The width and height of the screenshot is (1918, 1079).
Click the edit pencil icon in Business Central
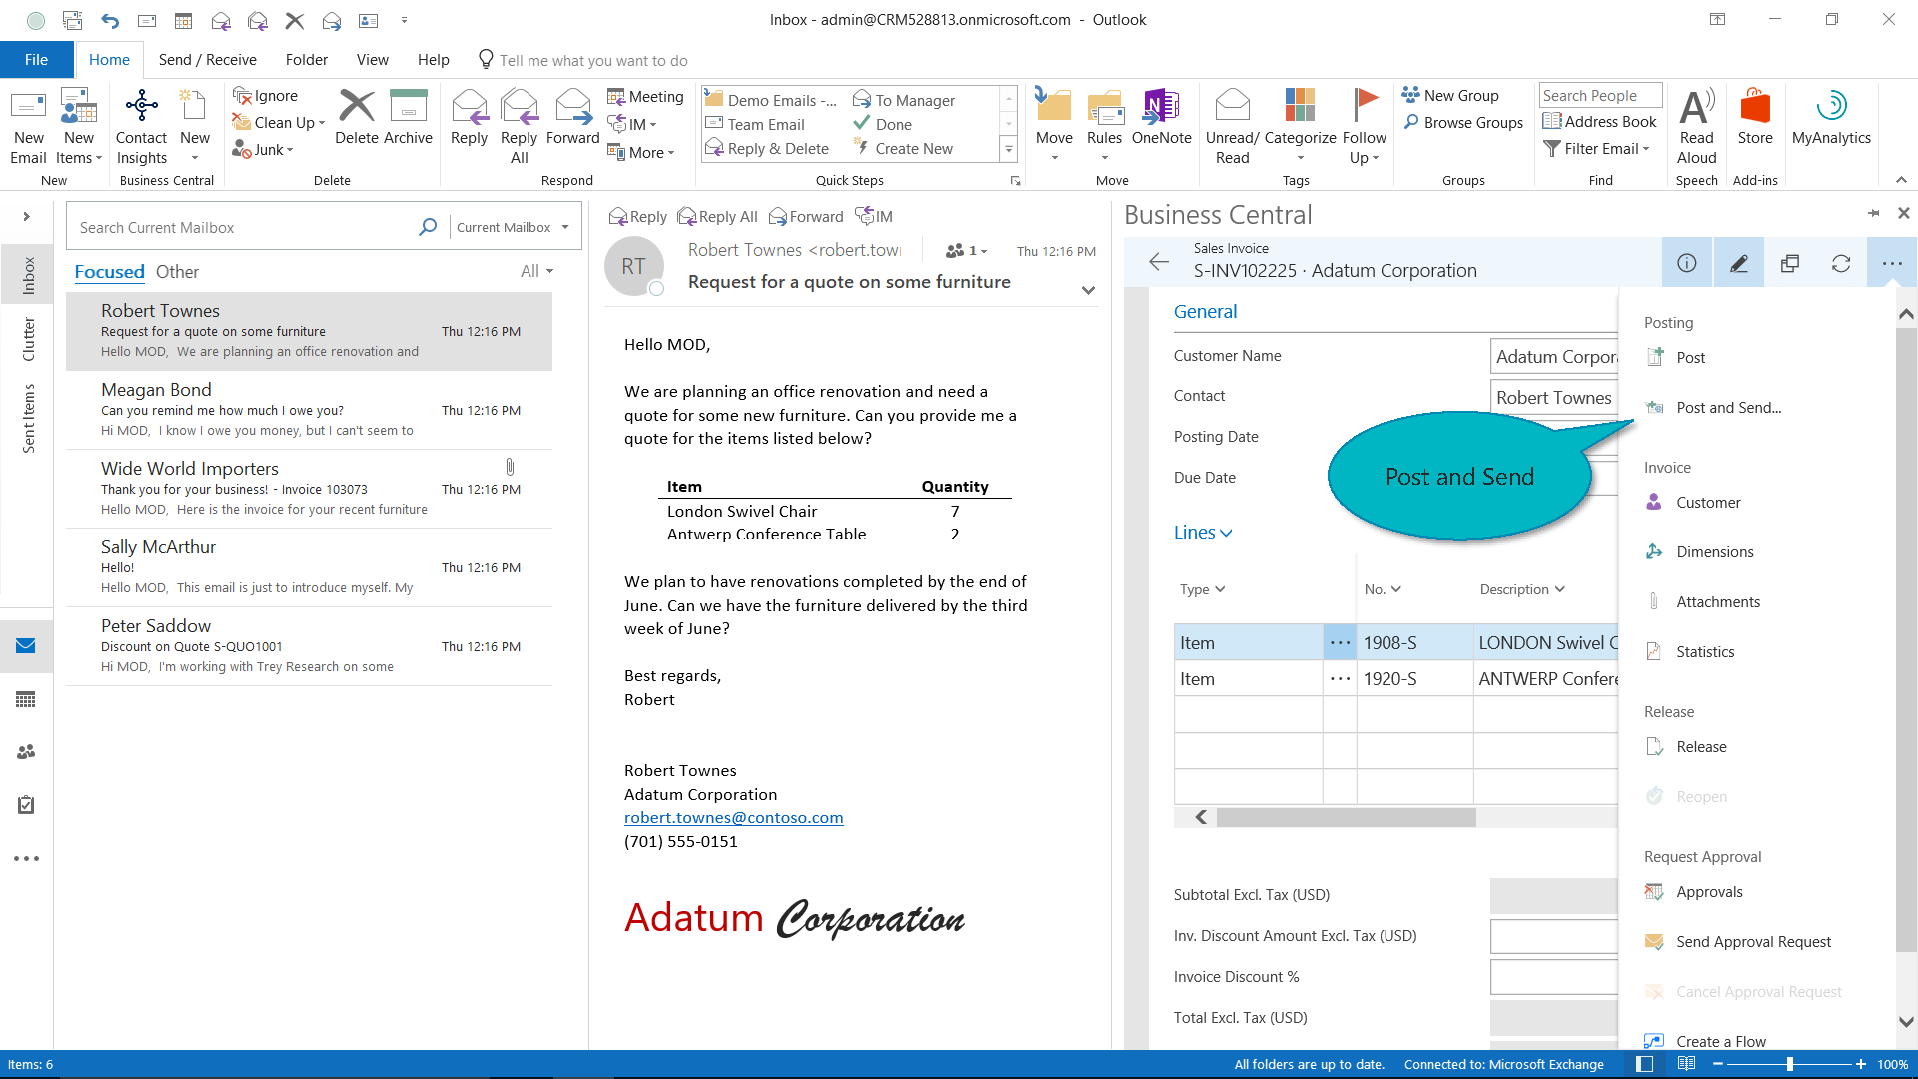[1738, 263]
